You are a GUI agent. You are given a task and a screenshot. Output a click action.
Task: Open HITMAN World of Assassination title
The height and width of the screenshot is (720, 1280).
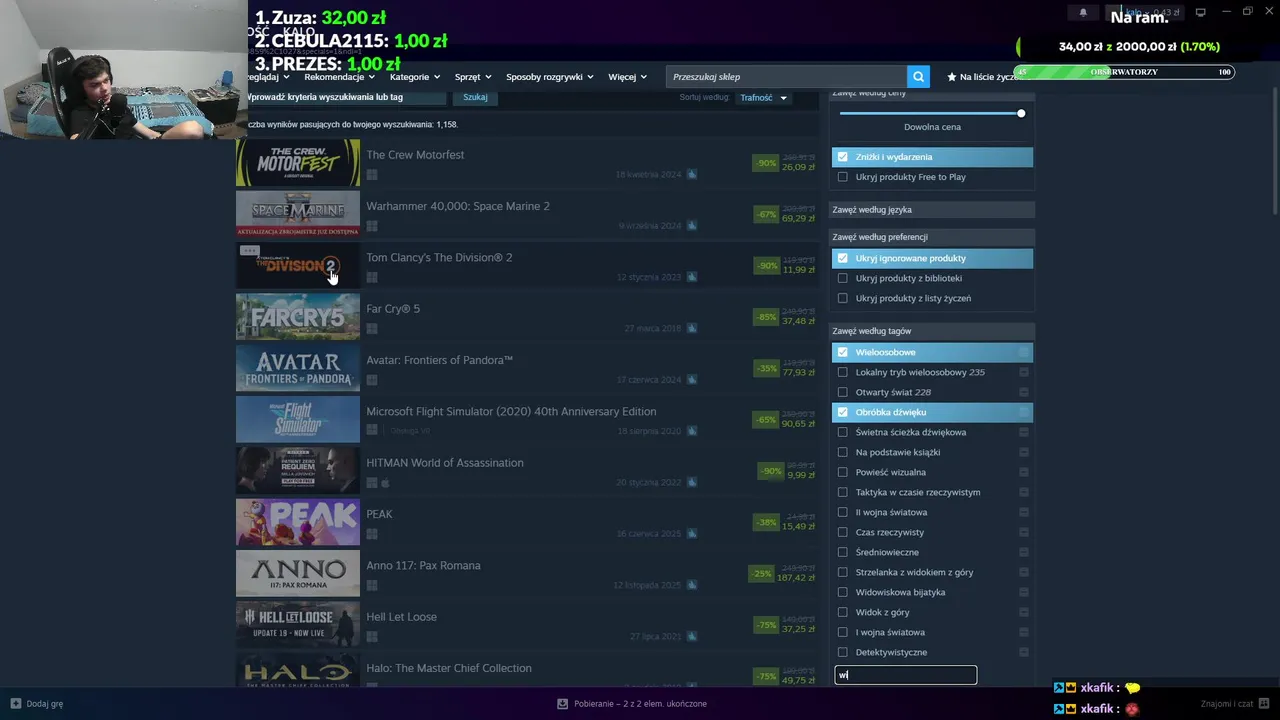pyautogui.click(x=445, y=463)
